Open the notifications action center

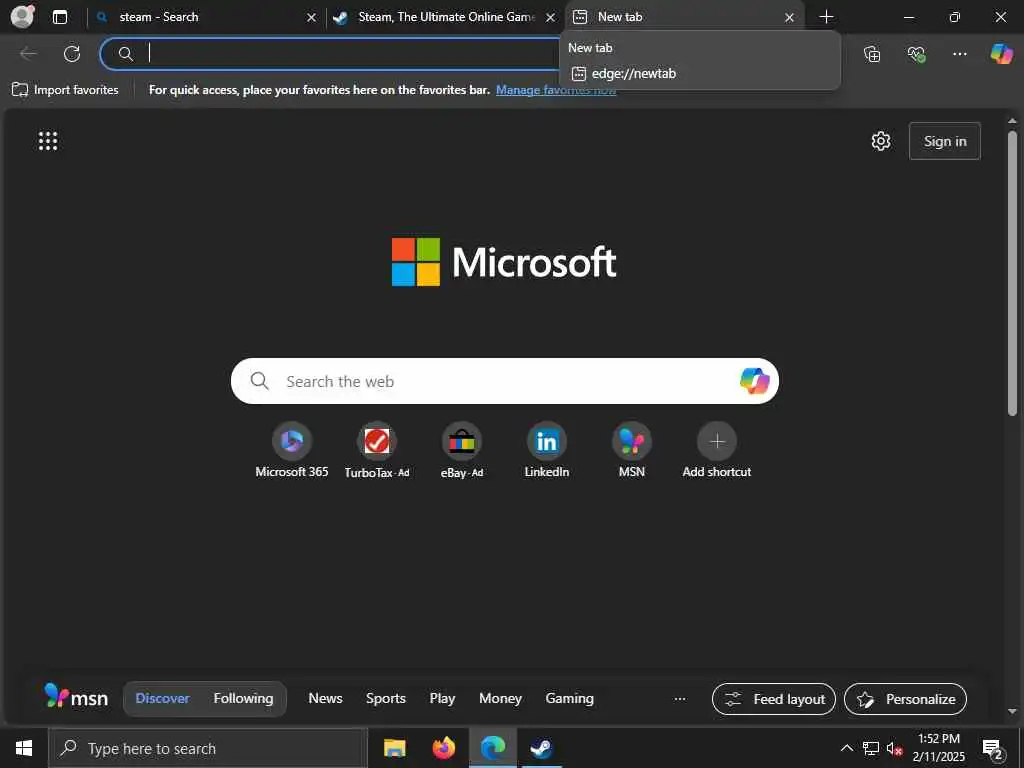(993, 748)
